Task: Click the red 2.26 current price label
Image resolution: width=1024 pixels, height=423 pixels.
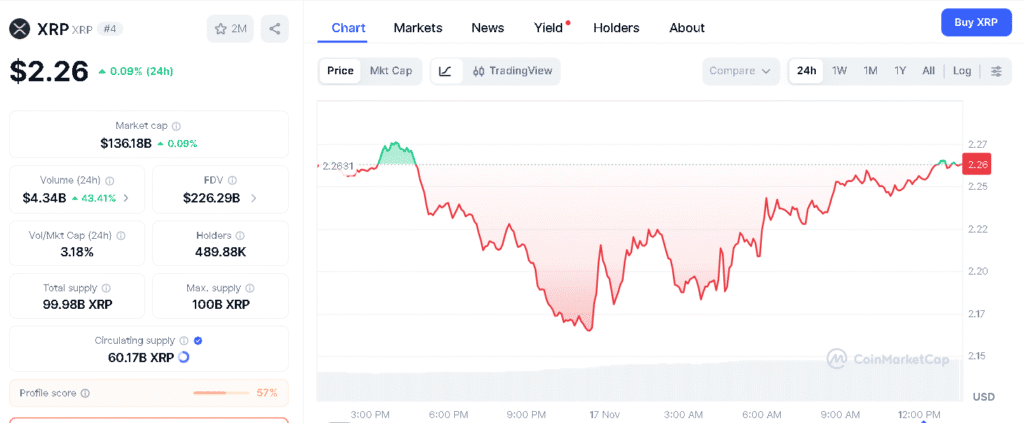Action: click(x=977, y=164)
